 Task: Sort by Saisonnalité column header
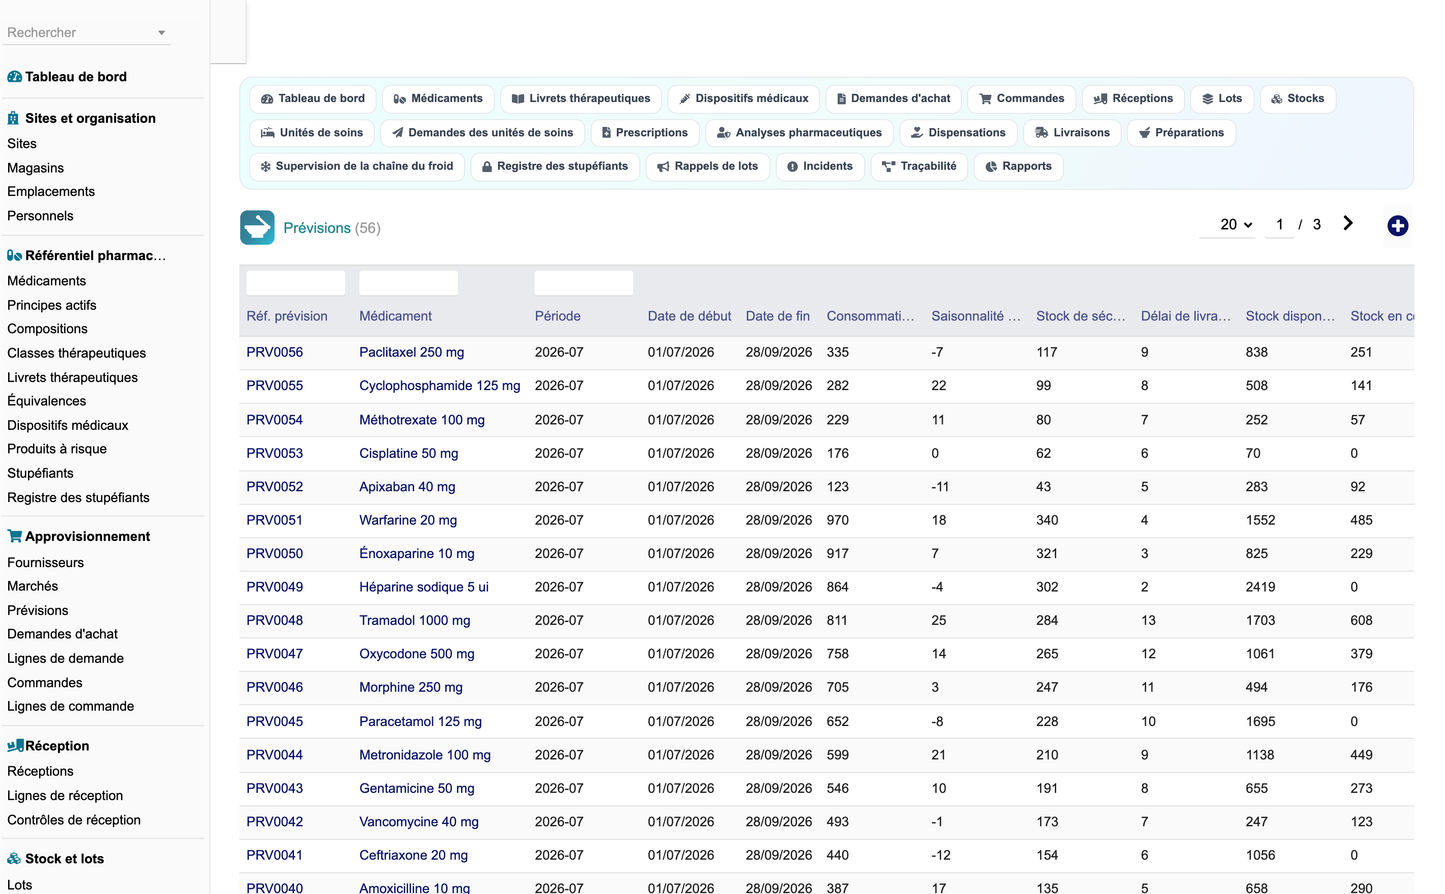[x=976, y=316]
